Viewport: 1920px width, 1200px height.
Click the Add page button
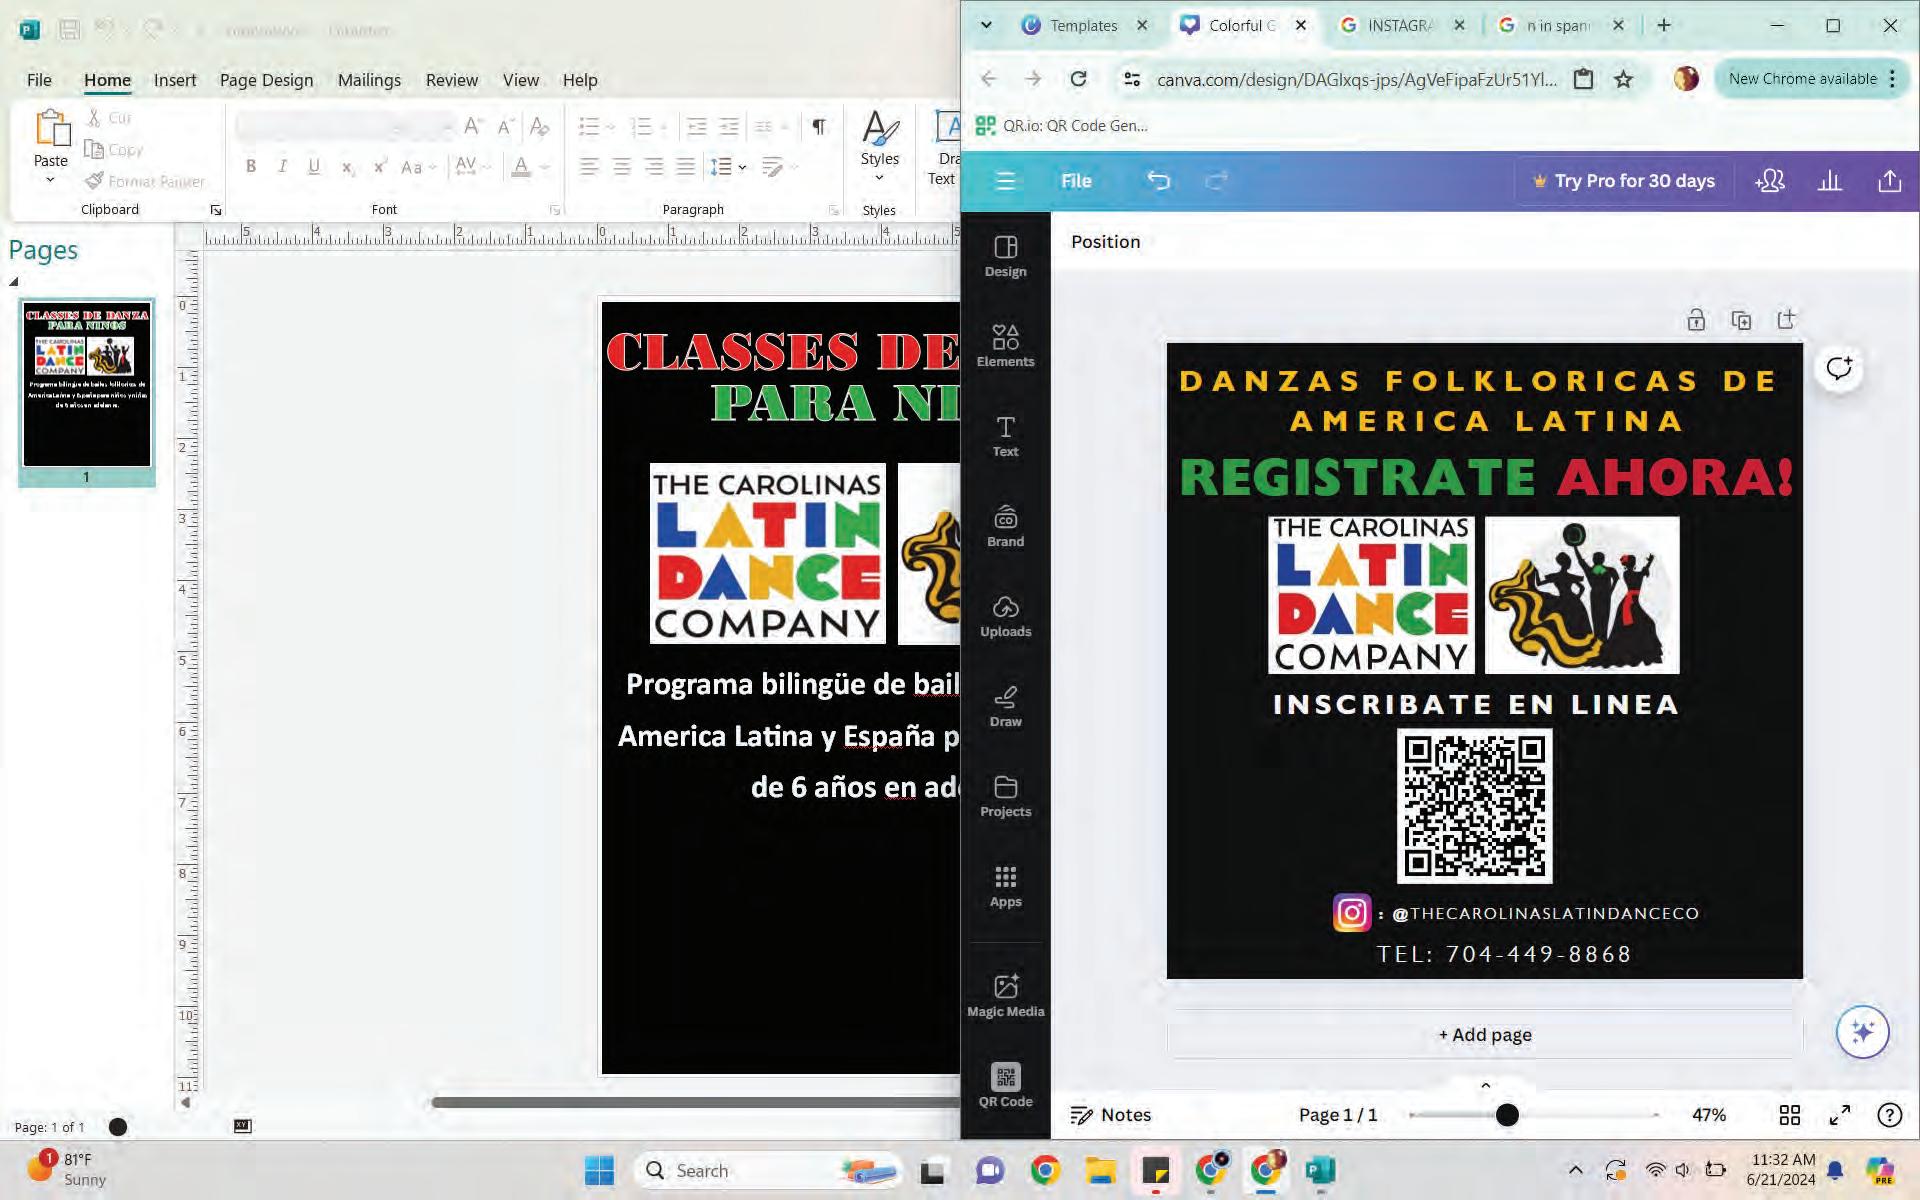tap(1484, 1035)
